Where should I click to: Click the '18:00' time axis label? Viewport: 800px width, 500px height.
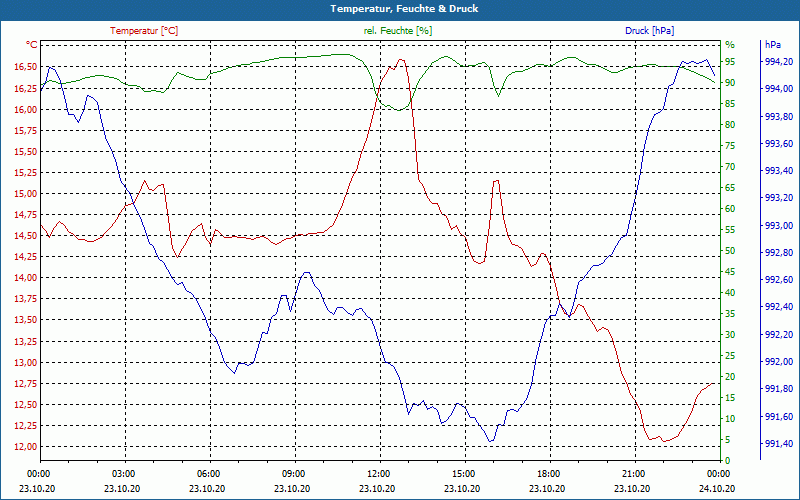pos(547,473)
